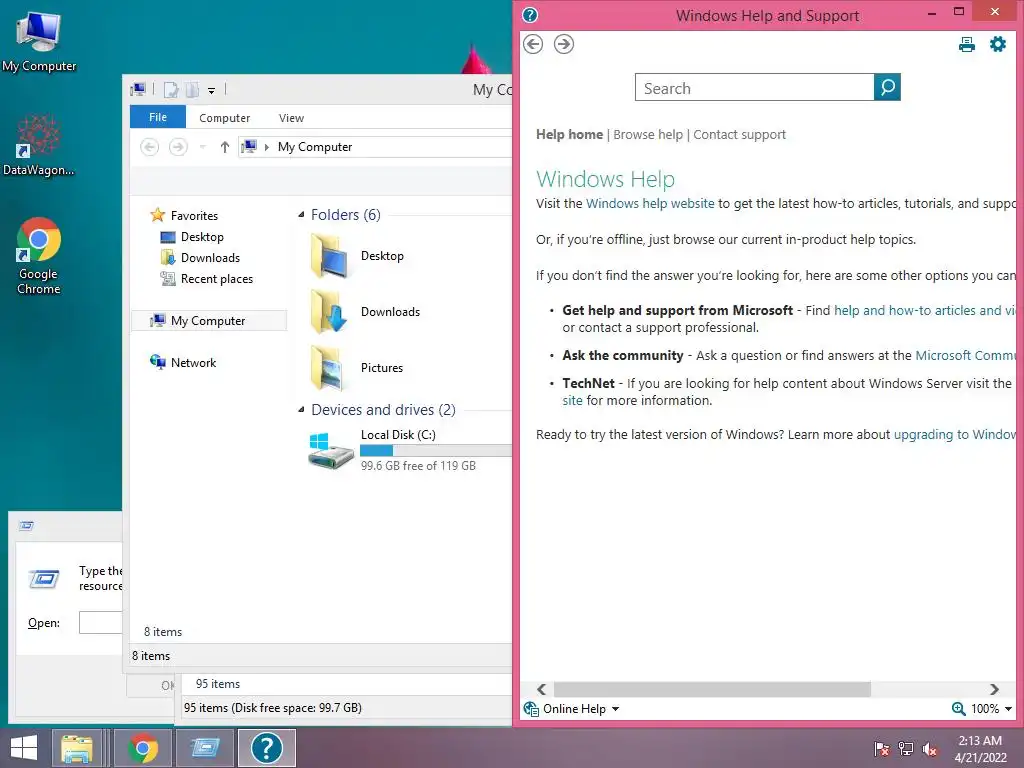1024x768 pixels.
Task: Click the network tray icon
Action: (906, 749)
